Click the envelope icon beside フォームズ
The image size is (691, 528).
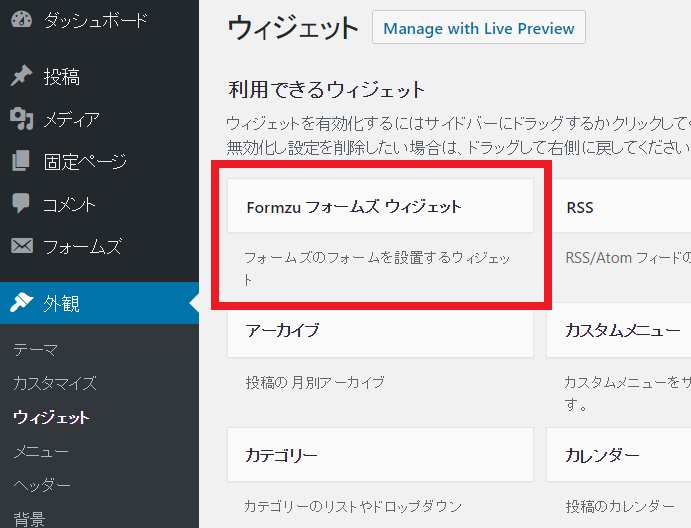point(22,245)
